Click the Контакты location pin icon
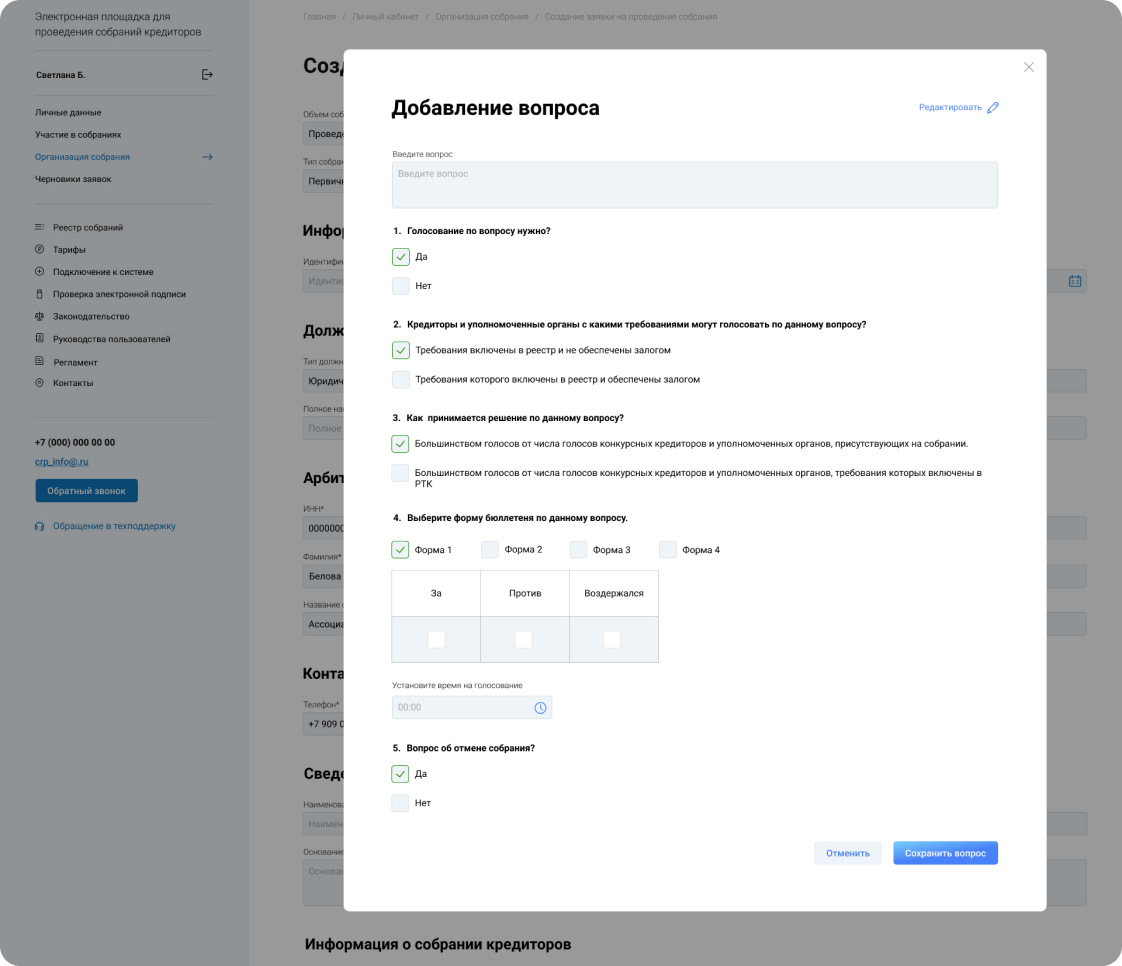The image size is (1122, 966). pos(40,383)
